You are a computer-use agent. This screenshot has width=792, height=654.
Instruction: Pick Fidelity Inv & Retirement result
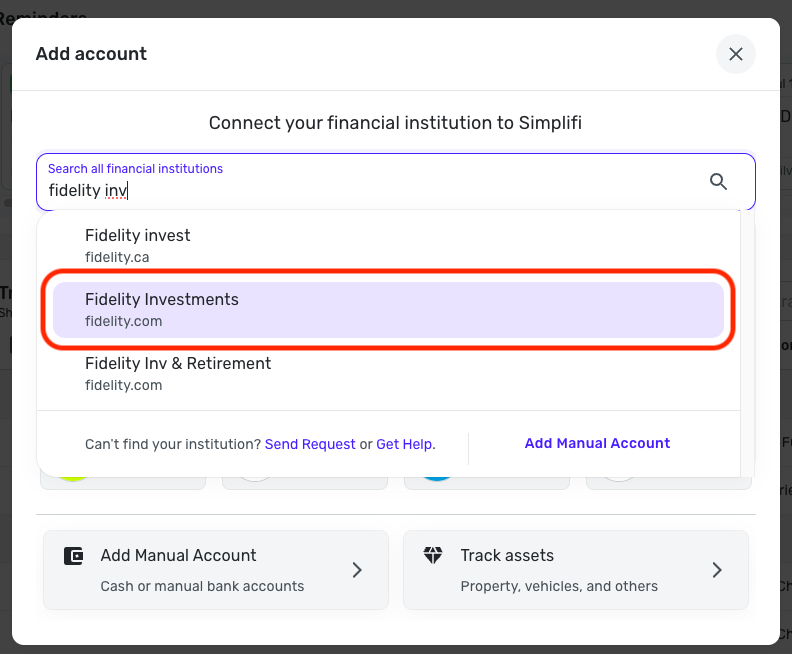tap(178, 364)
